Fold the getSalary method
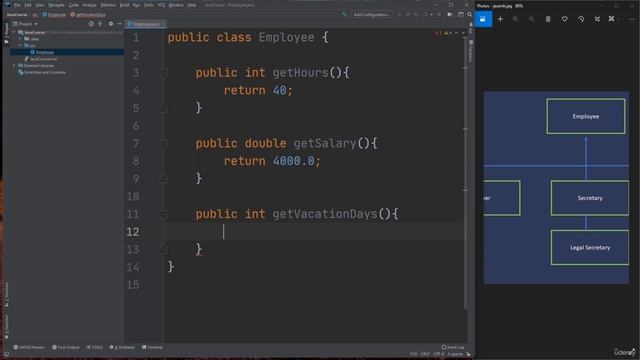Image resolution: width=640 pixels, height=360 pixels. (163, 144)
